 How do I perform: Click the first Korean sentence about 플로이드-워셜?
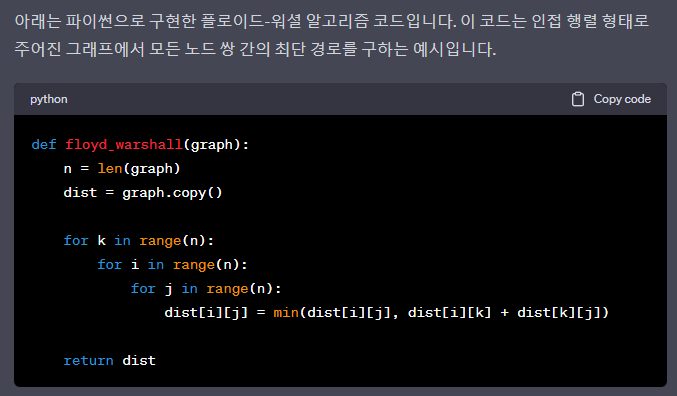coord(235,21)
